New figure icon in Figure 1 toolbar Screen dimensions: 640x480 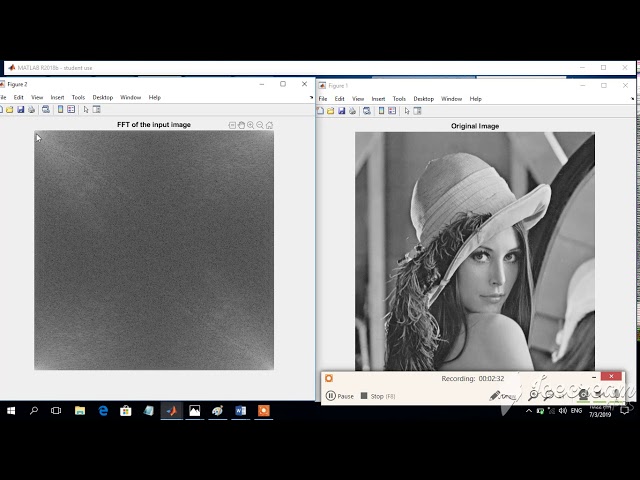320,111
